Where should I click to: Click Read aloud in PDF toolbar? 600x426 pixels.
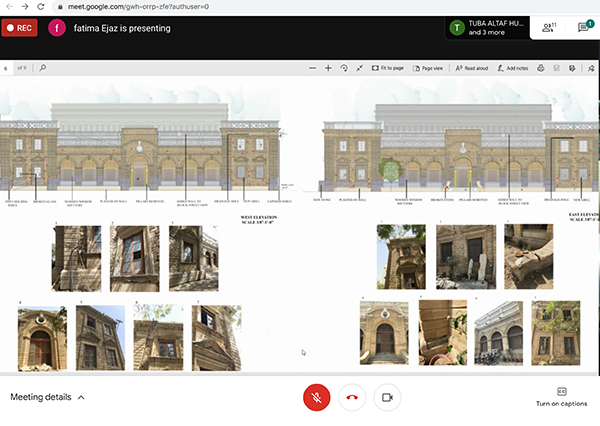point(470,68)
